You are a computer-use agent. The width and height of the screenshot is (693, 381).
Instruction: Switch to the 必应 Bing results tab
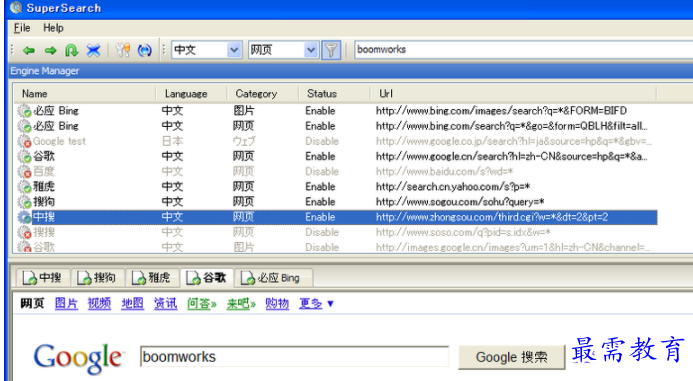pos(274,278)
